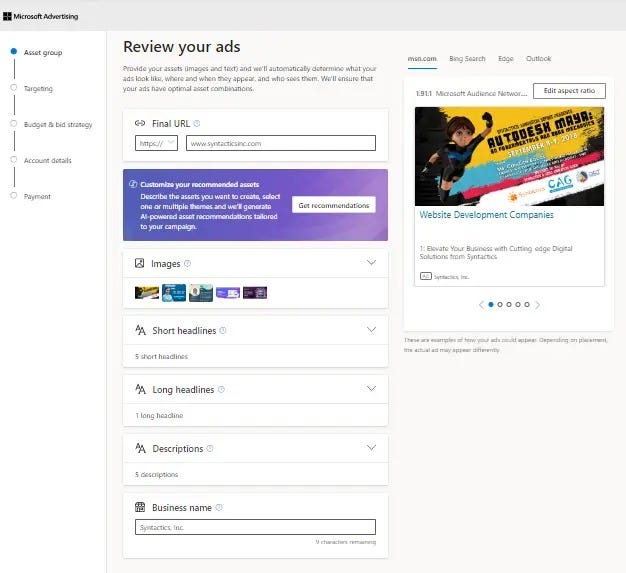Click the '5 short headlines' text
The height and width of the screenshot is (573, 626).
tap(162, 356)
